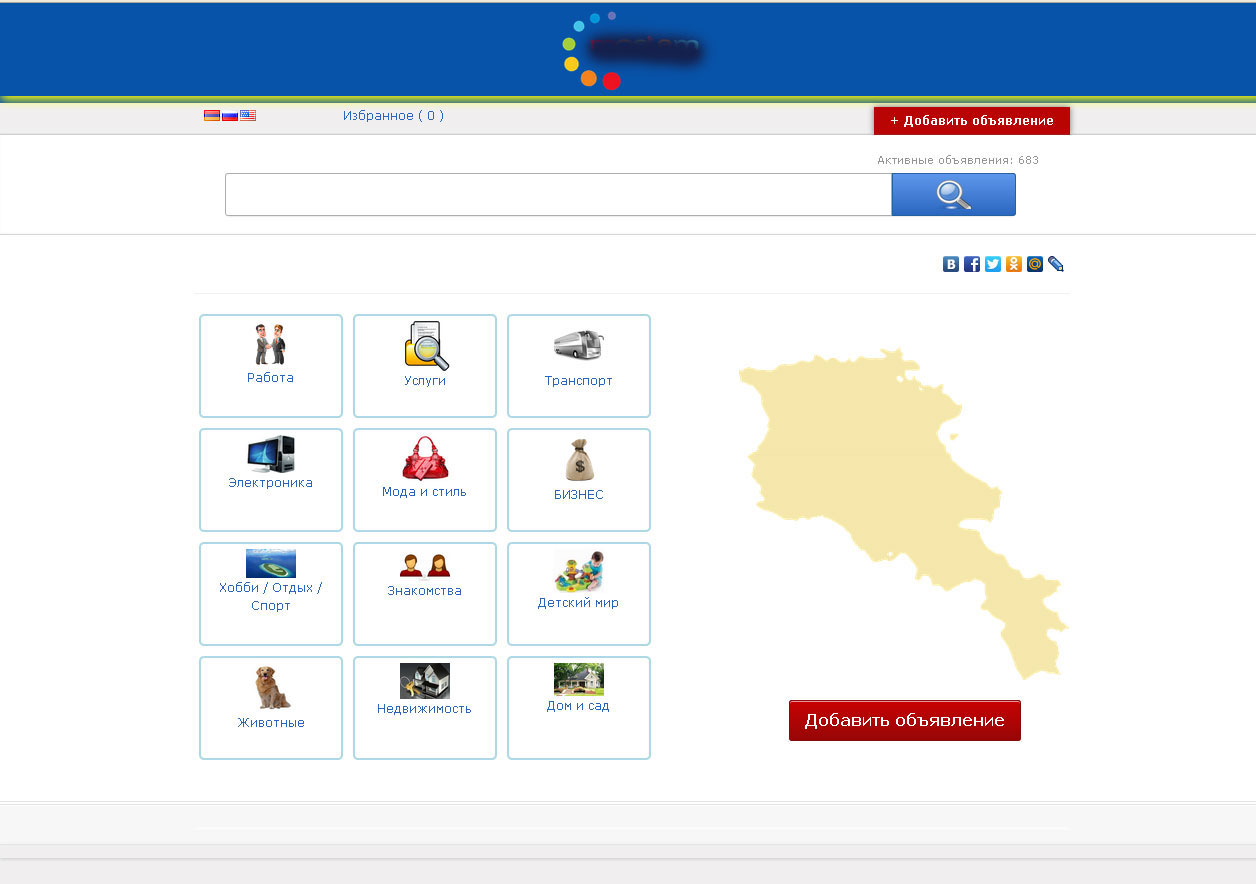Switch language with the Armenian flag
This screenshot has width=1256, height=884.
point(212,116)
